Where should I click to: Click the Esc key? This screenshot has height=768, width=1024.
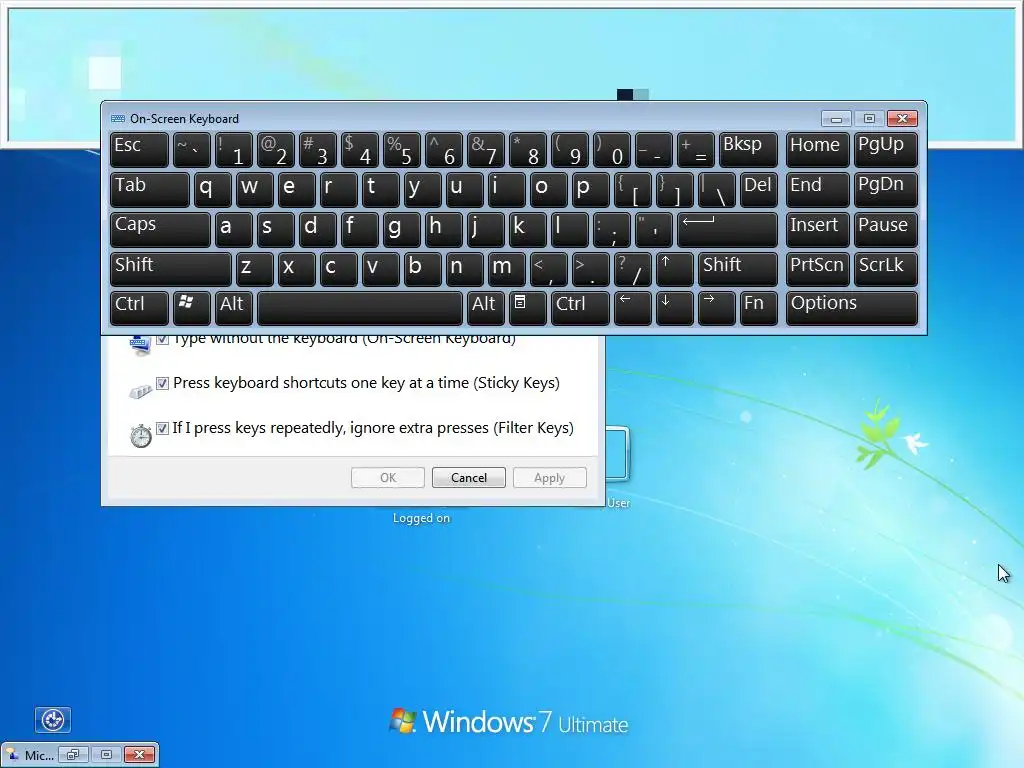(x=139, y=150)
